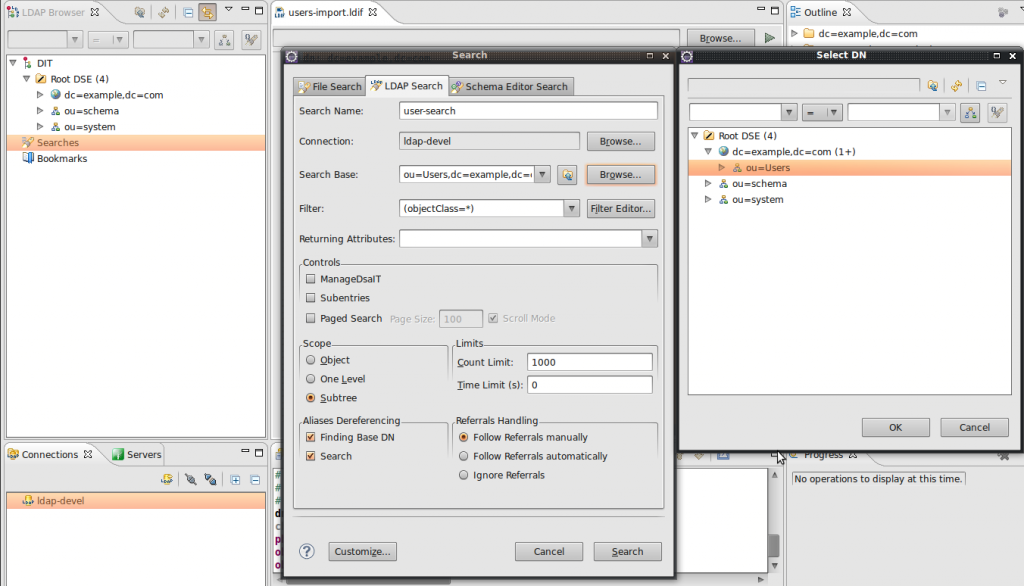1024x586 pixels.
Task: Click the refresh icon in Select DN dialog
Action: tap(956, 86)
